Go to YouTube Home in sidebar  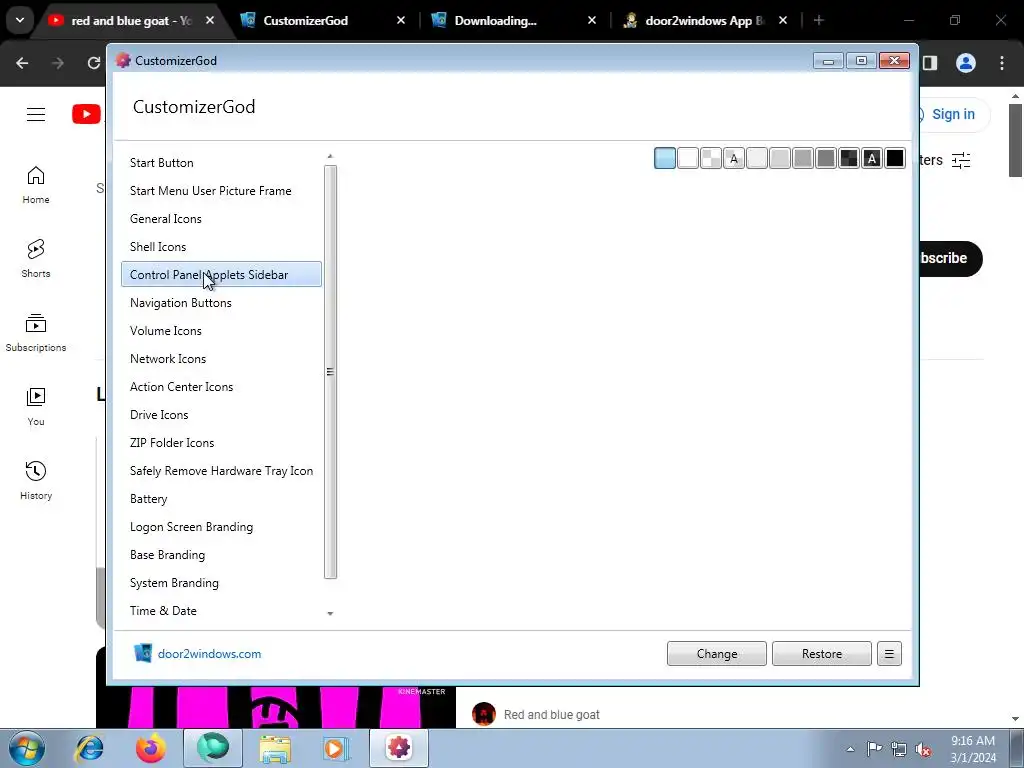[x=36, y=185]
